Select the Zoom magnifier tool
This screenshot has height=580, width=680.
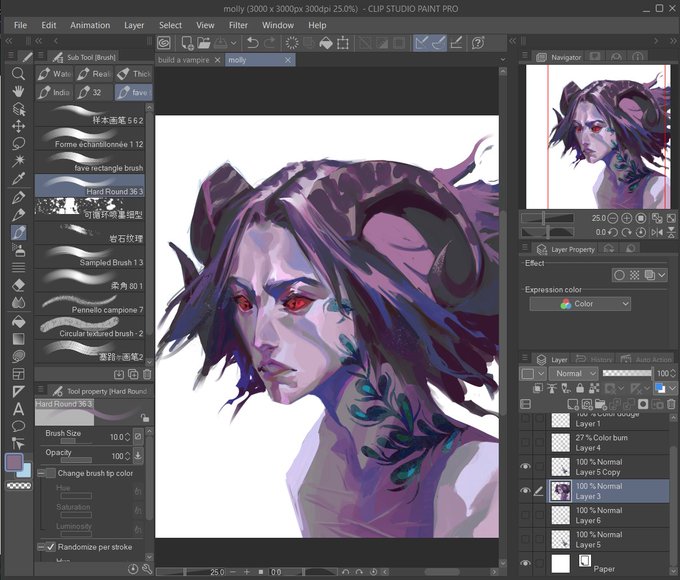click(x=18, y=73)
